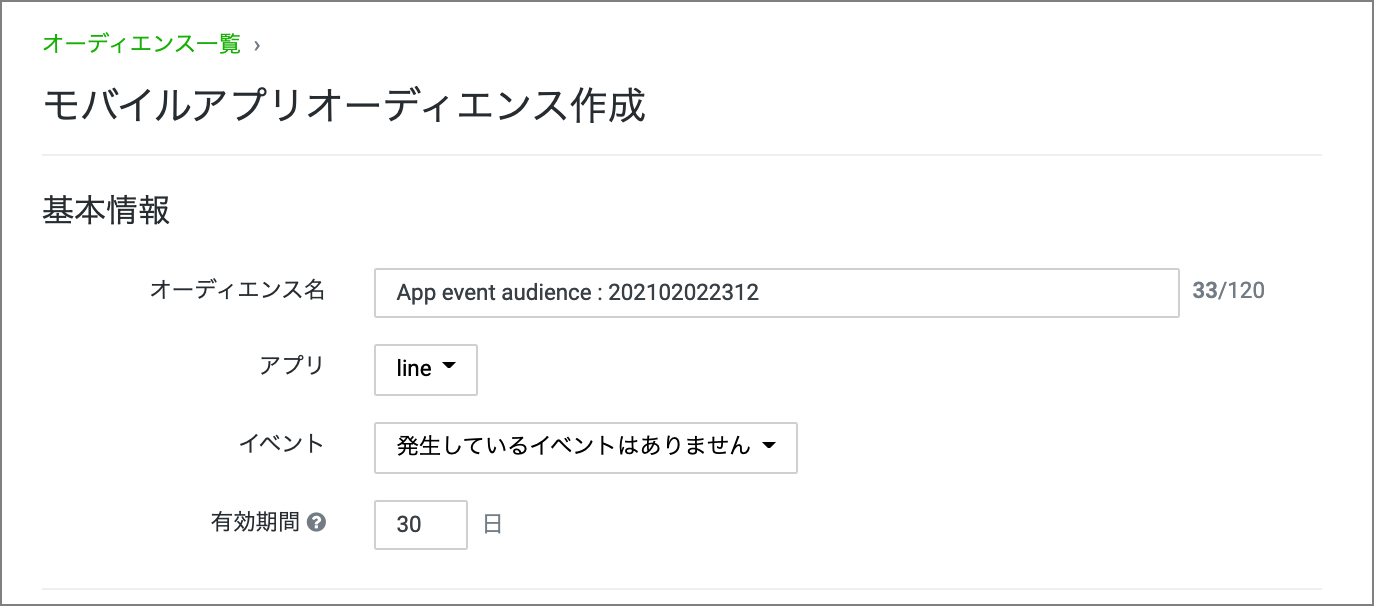Image resolution: width=1374 pixels, height=606 pixels.
Task: Click the オーディエンス名 field label
Action: tap(237, 290)
